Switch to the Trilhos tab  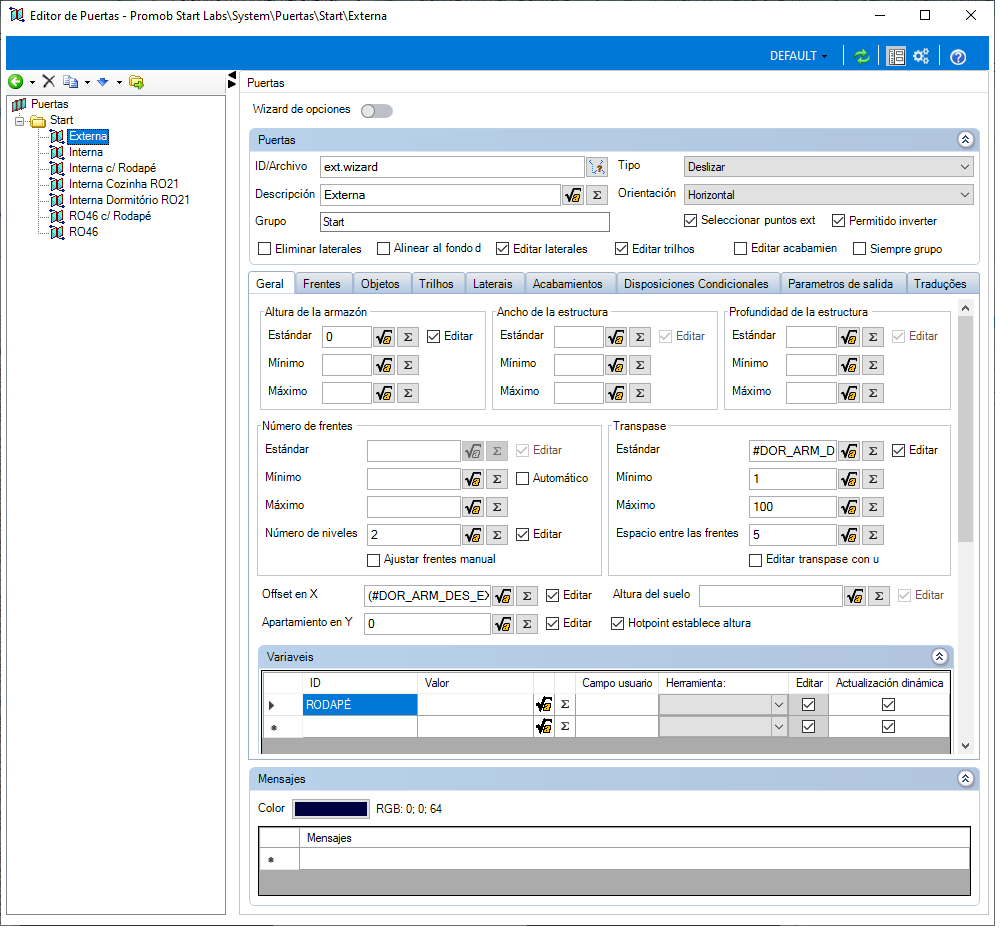pyautogui.click(x=436, y=284)
